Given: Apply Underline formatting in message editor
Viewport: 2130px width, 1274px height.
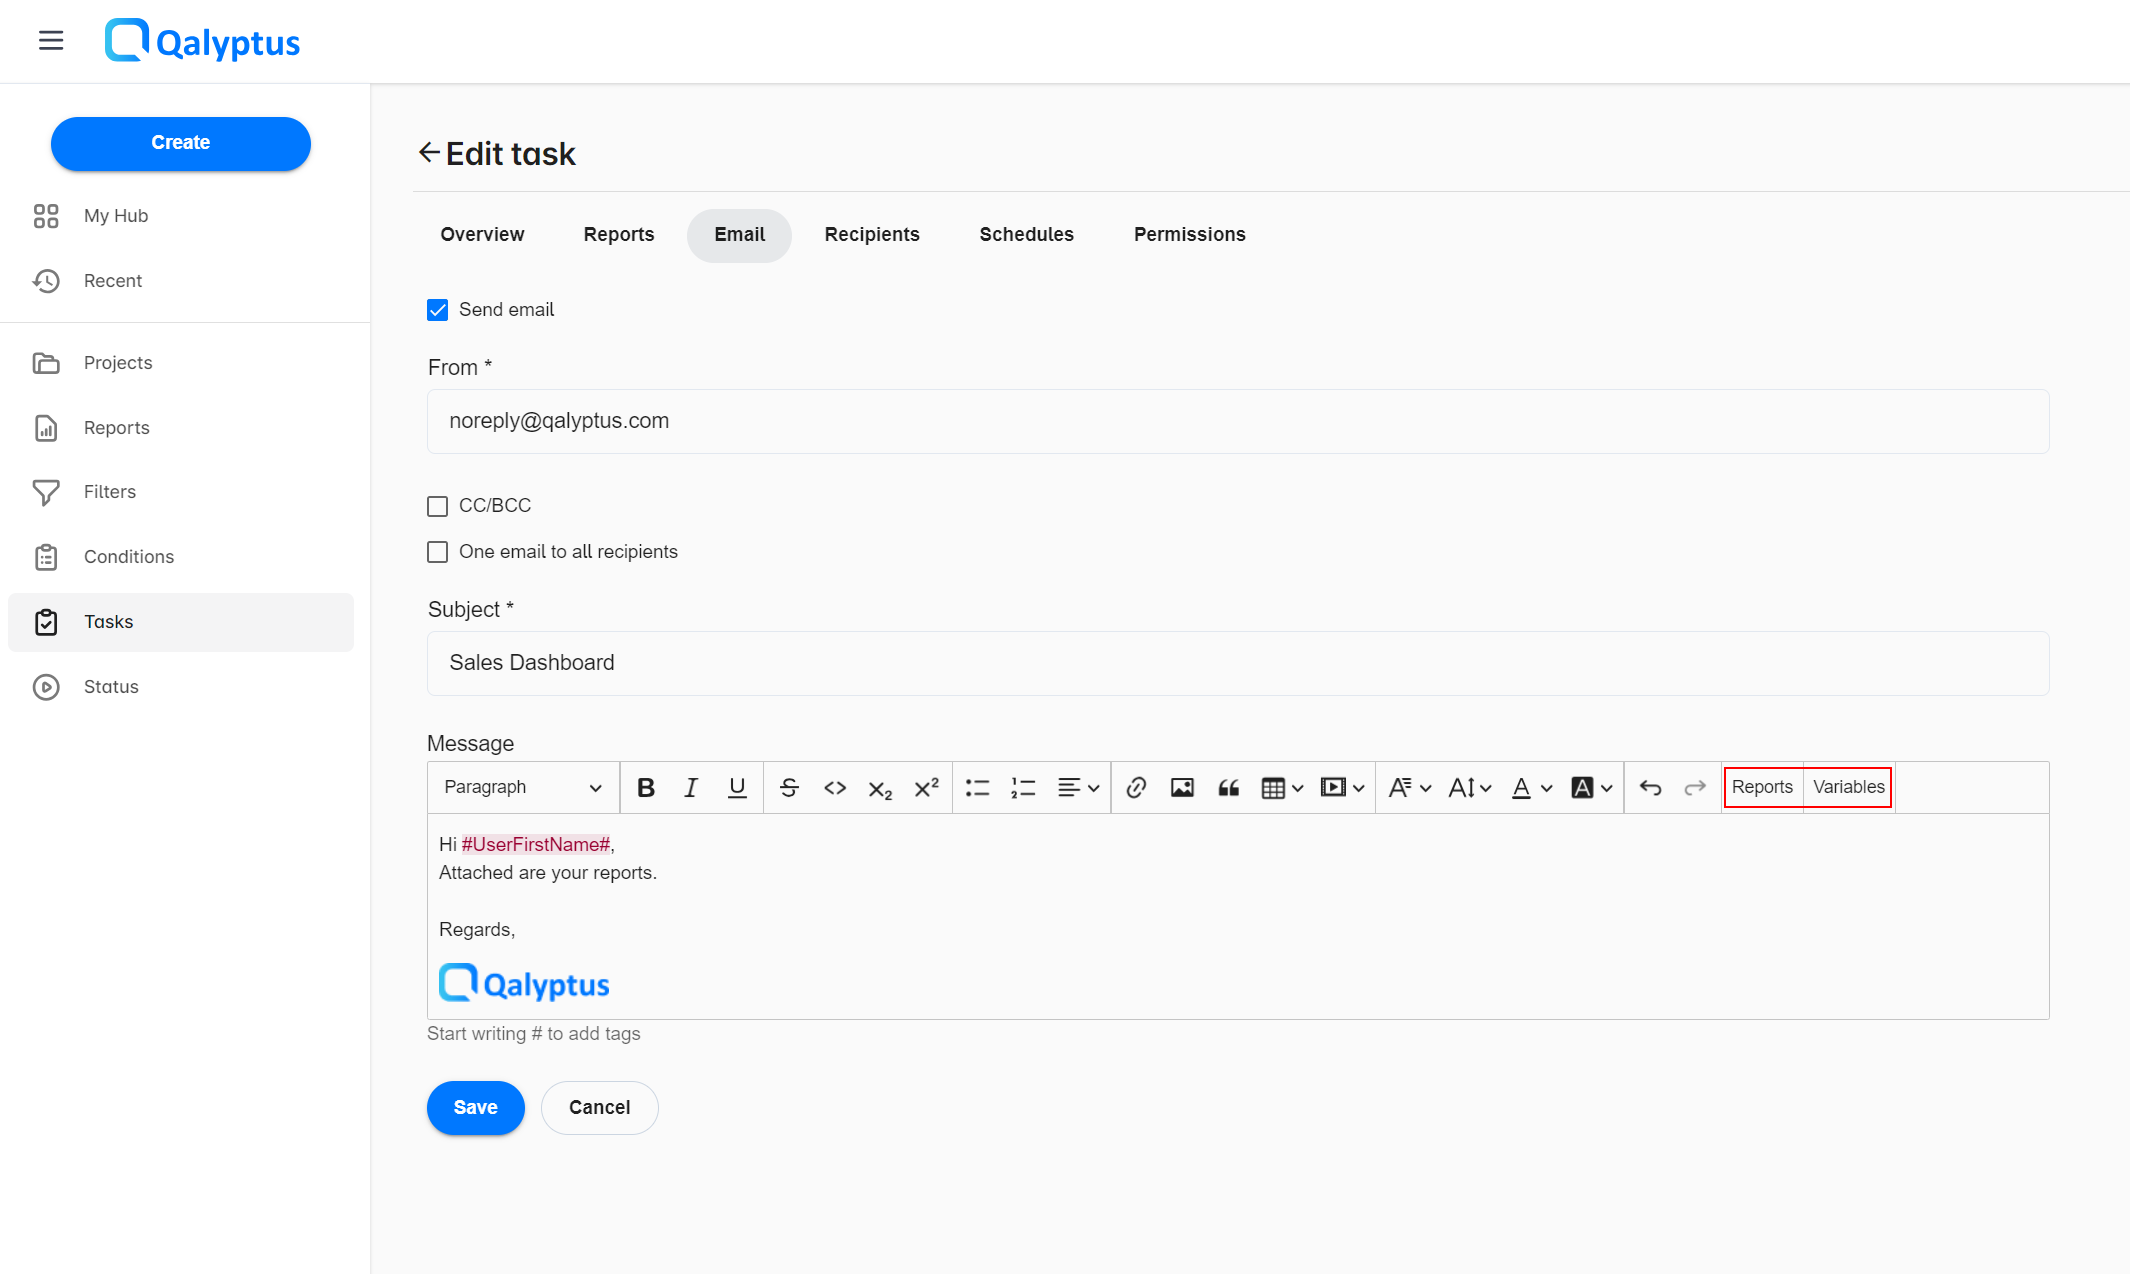Looking at the screenshot, I should coord(737,788).
